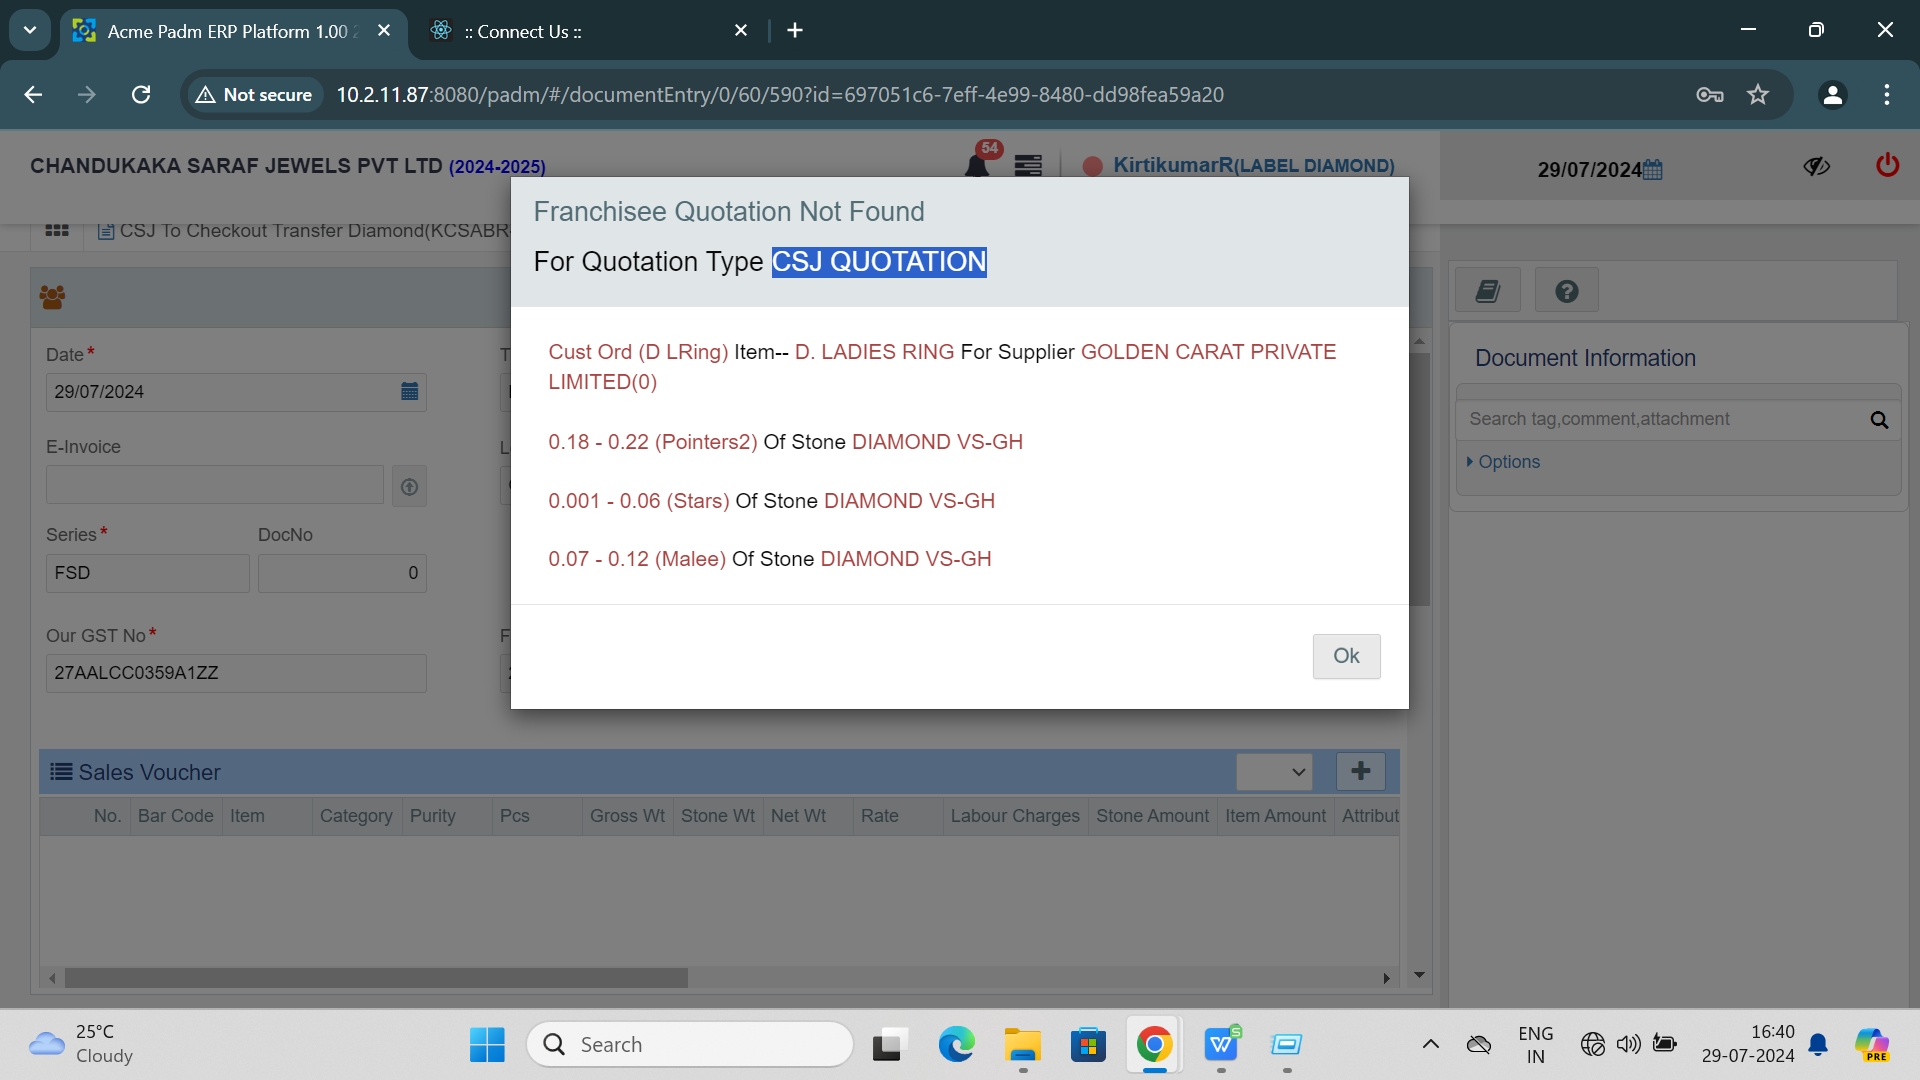Click the Bar Code column header
Image resolution: width=1920 pixels, height=1080 pixels.
tap(176, 816)
